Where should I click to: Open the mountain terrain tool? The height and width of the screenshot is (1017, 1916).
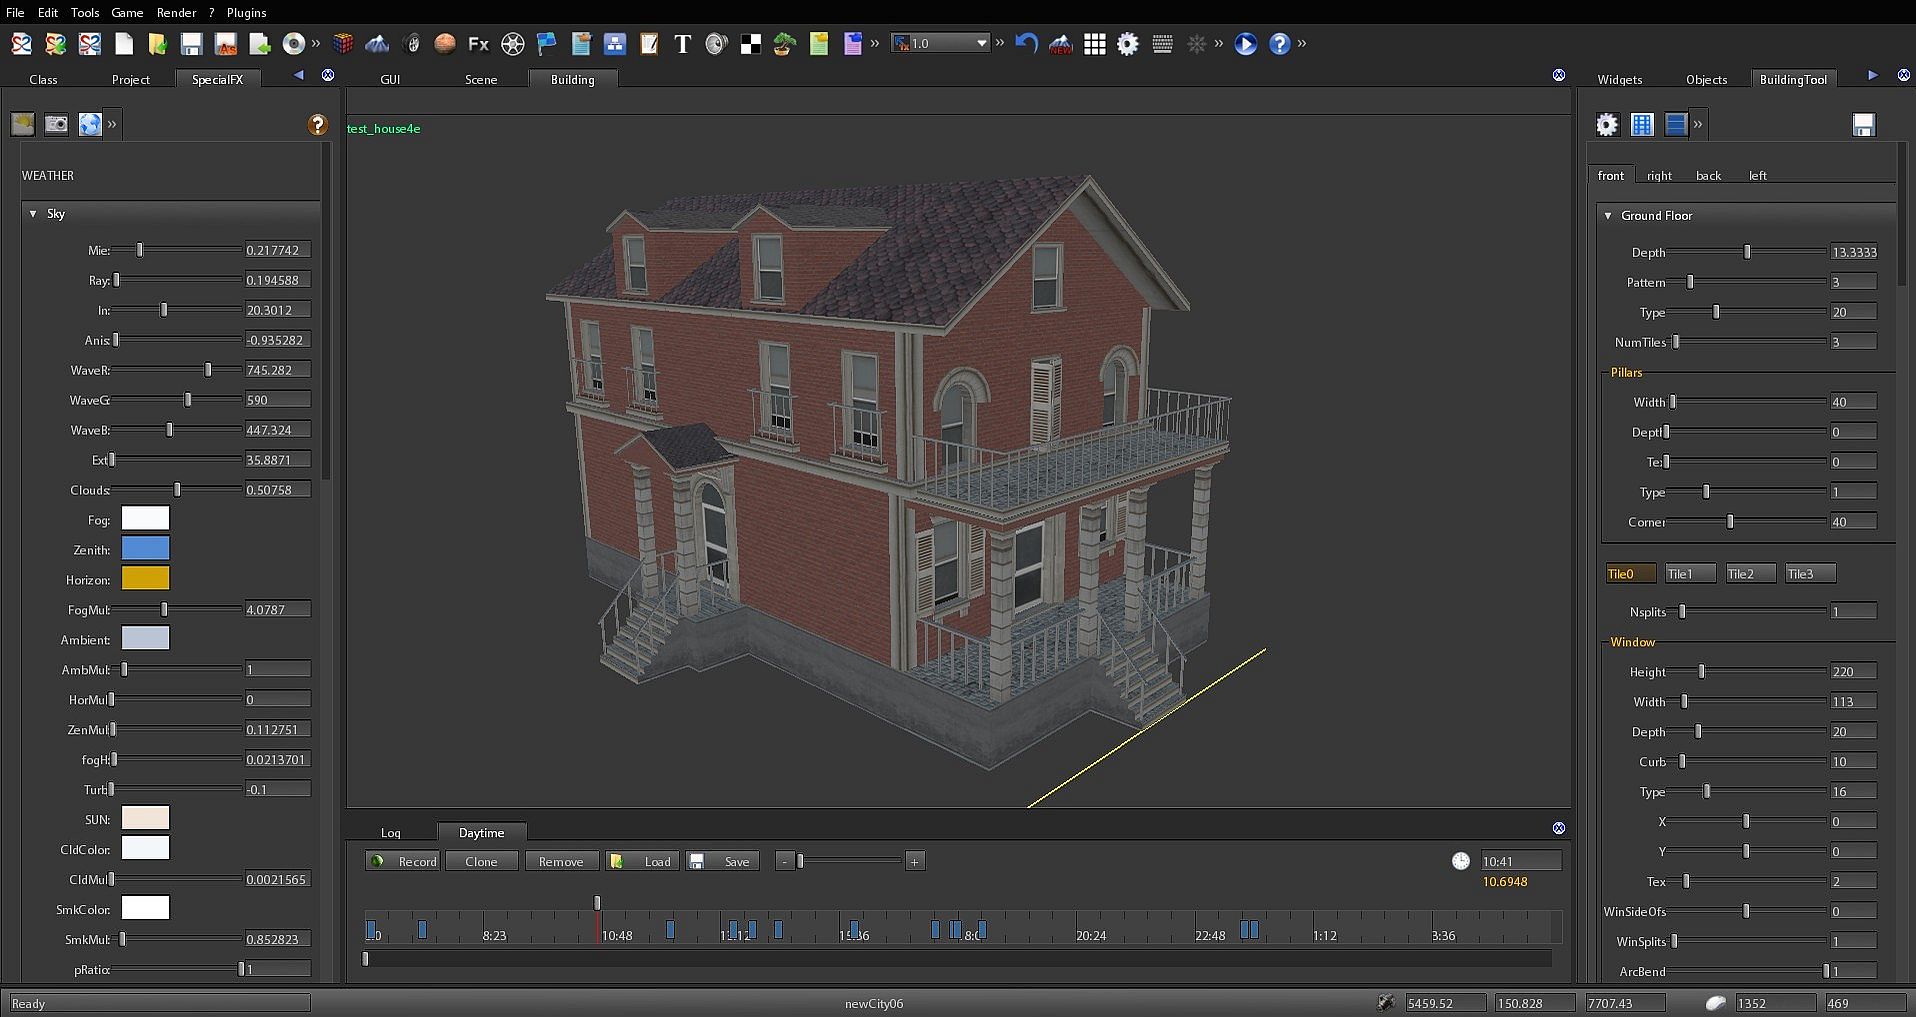[377, 44]
